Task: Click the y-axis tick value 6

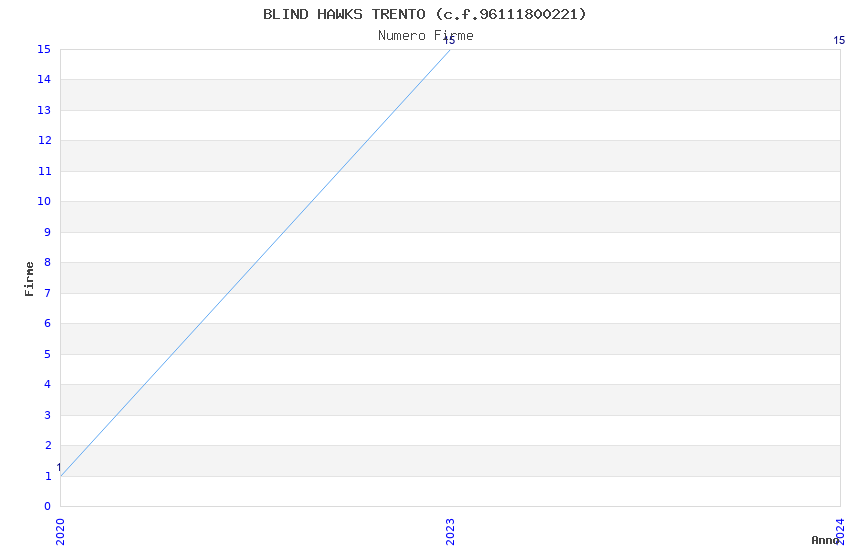Action: pos(48,323)
